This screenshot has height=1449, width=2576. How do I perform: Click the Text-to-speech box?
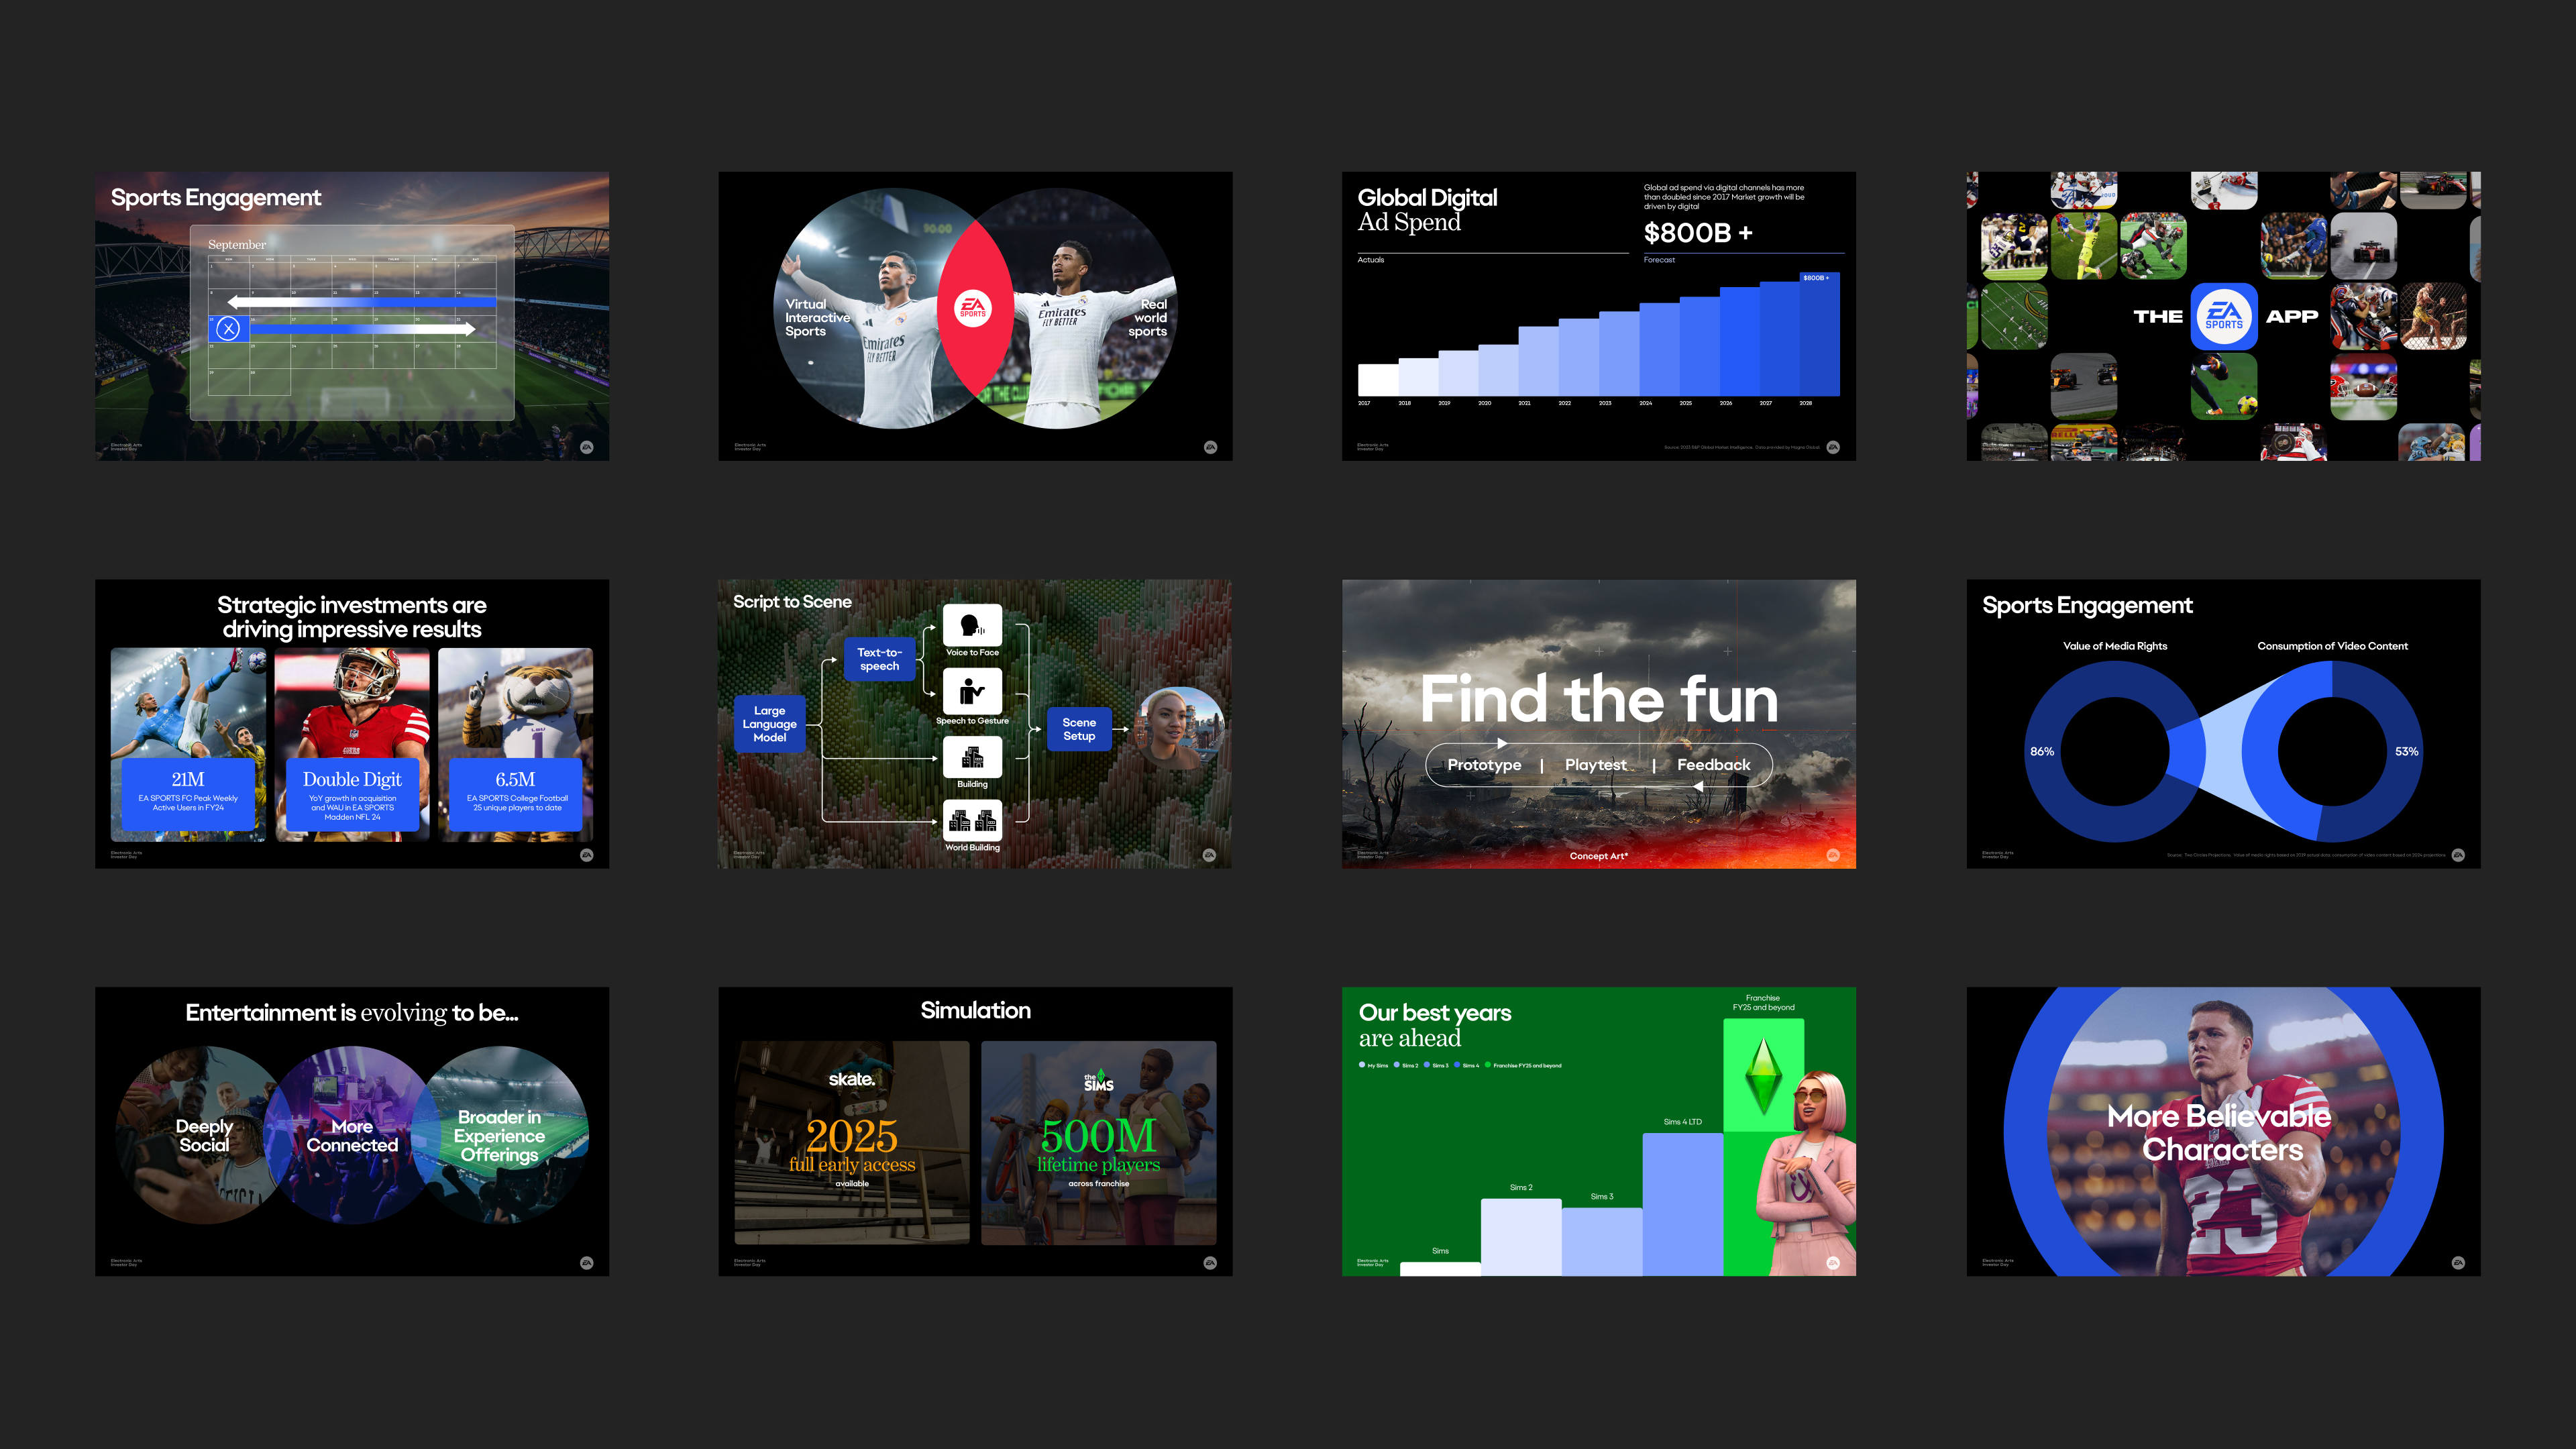[879, 659]
